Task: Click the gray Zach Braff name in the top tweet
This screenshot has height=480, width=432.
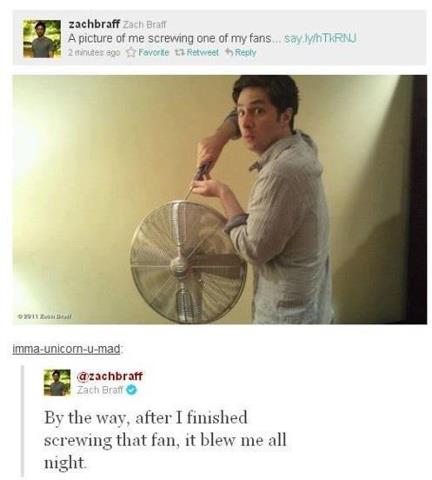Action: tap(145, 24)
